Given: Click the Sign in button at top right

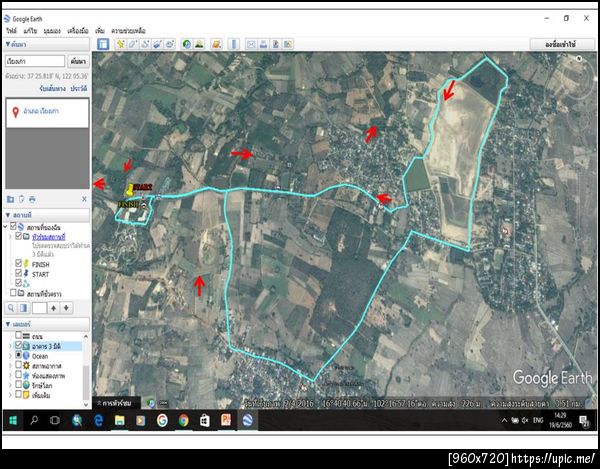Looking at the screenshot, I should pyautogui.click(x=561, y=44).
